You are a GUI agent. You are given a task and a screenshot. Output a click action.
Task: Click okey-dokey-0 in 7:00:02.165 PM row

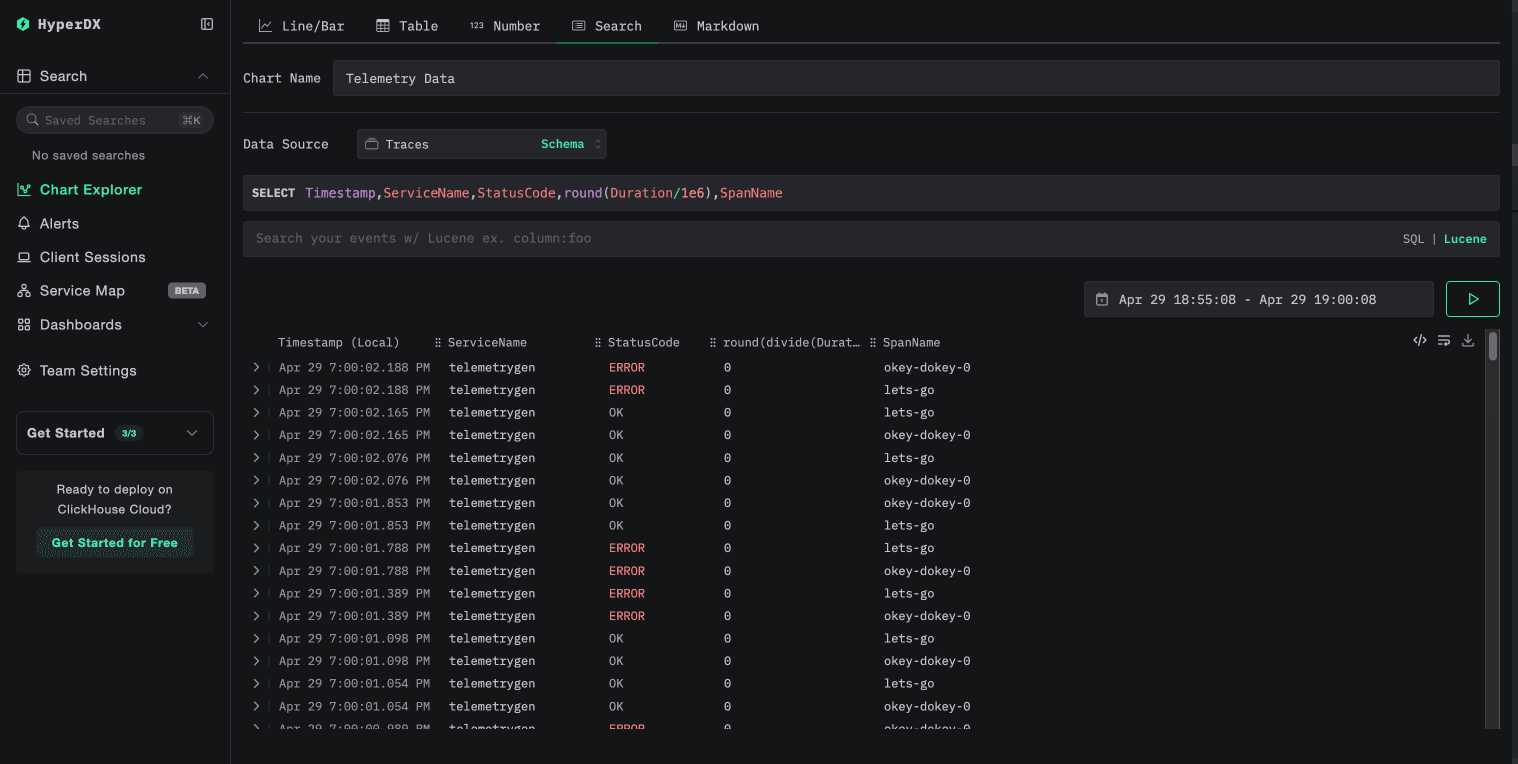click(927, 435)
